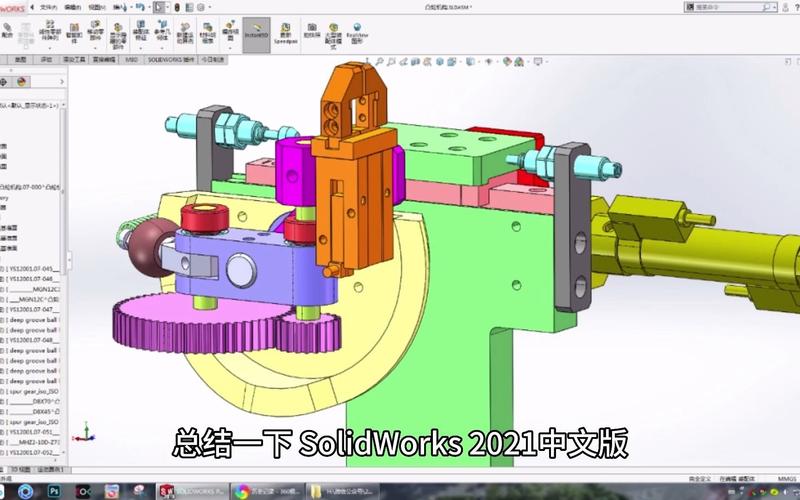
Task: Open the configuration dropdown 默认_显示状态-1
Action: 30,105
